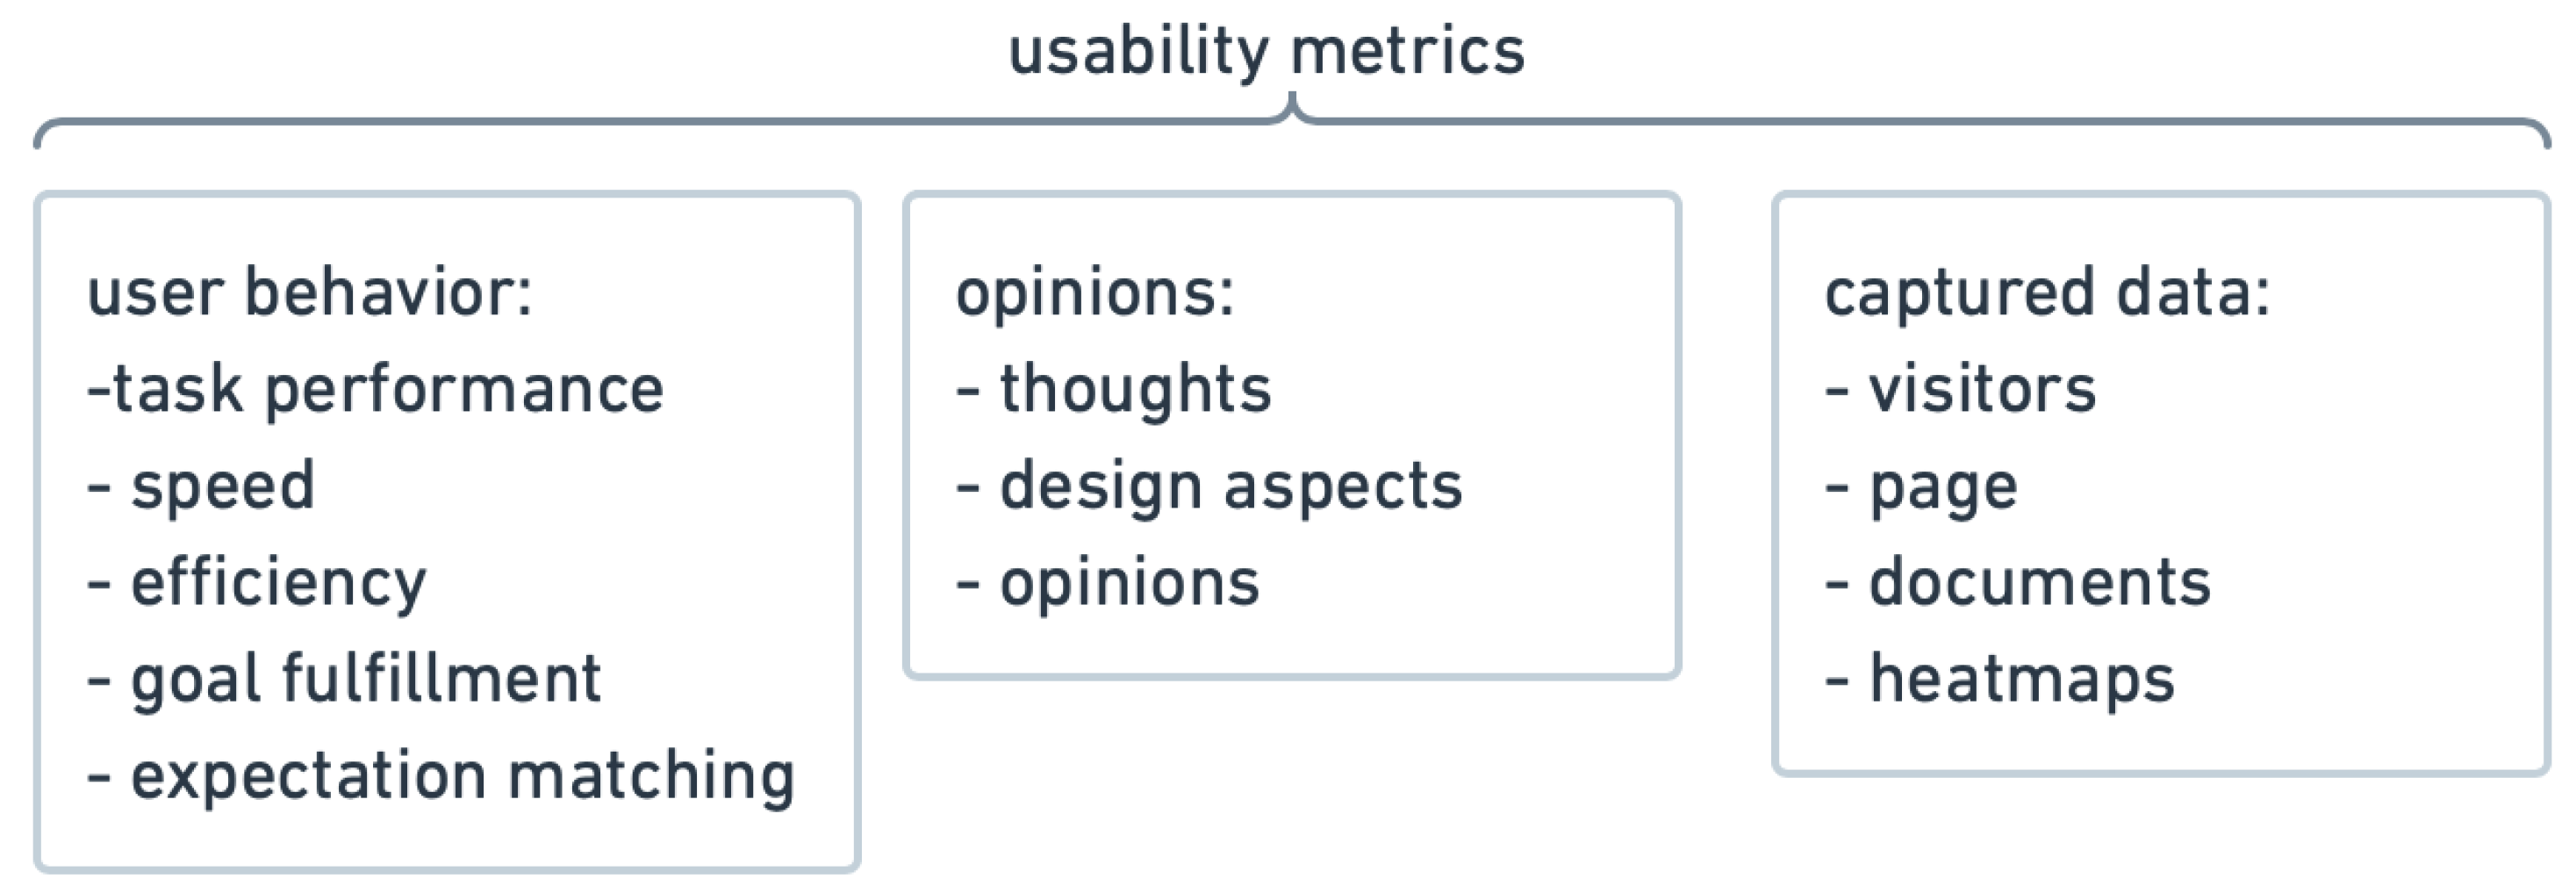This screenshot has height=893, width=2576.
Task: Click the "expectation matching" list entry
Action: [x=462, y=777]
